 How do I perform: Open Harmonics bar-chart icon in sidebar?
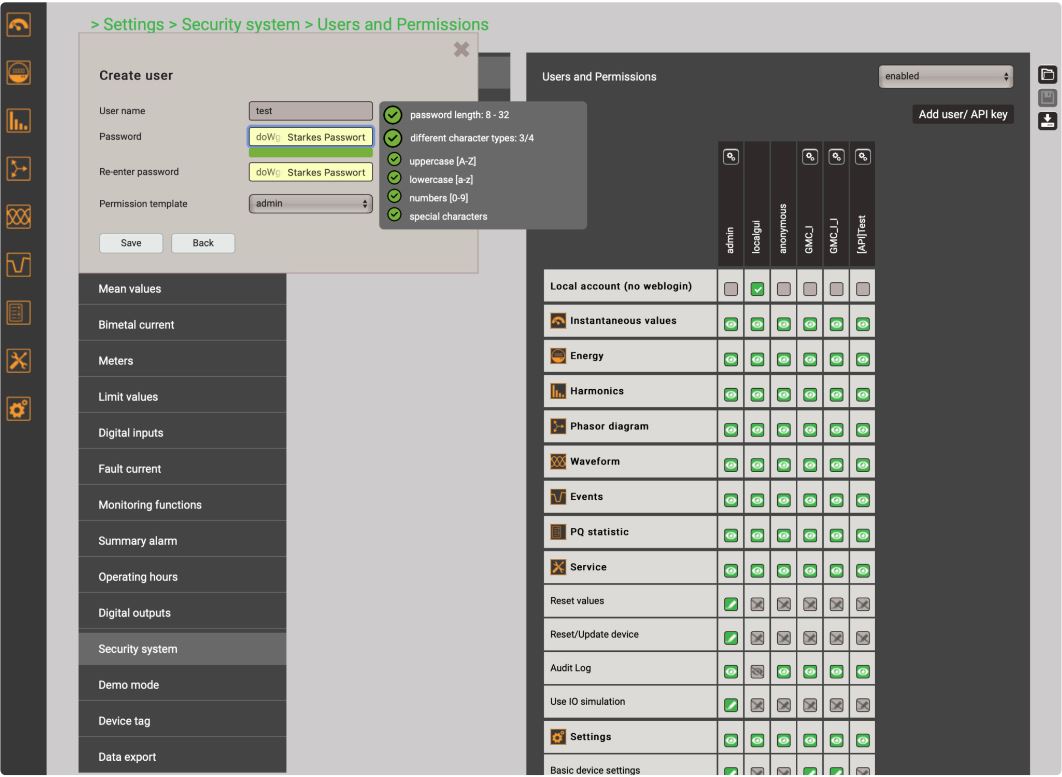(18, 121)
